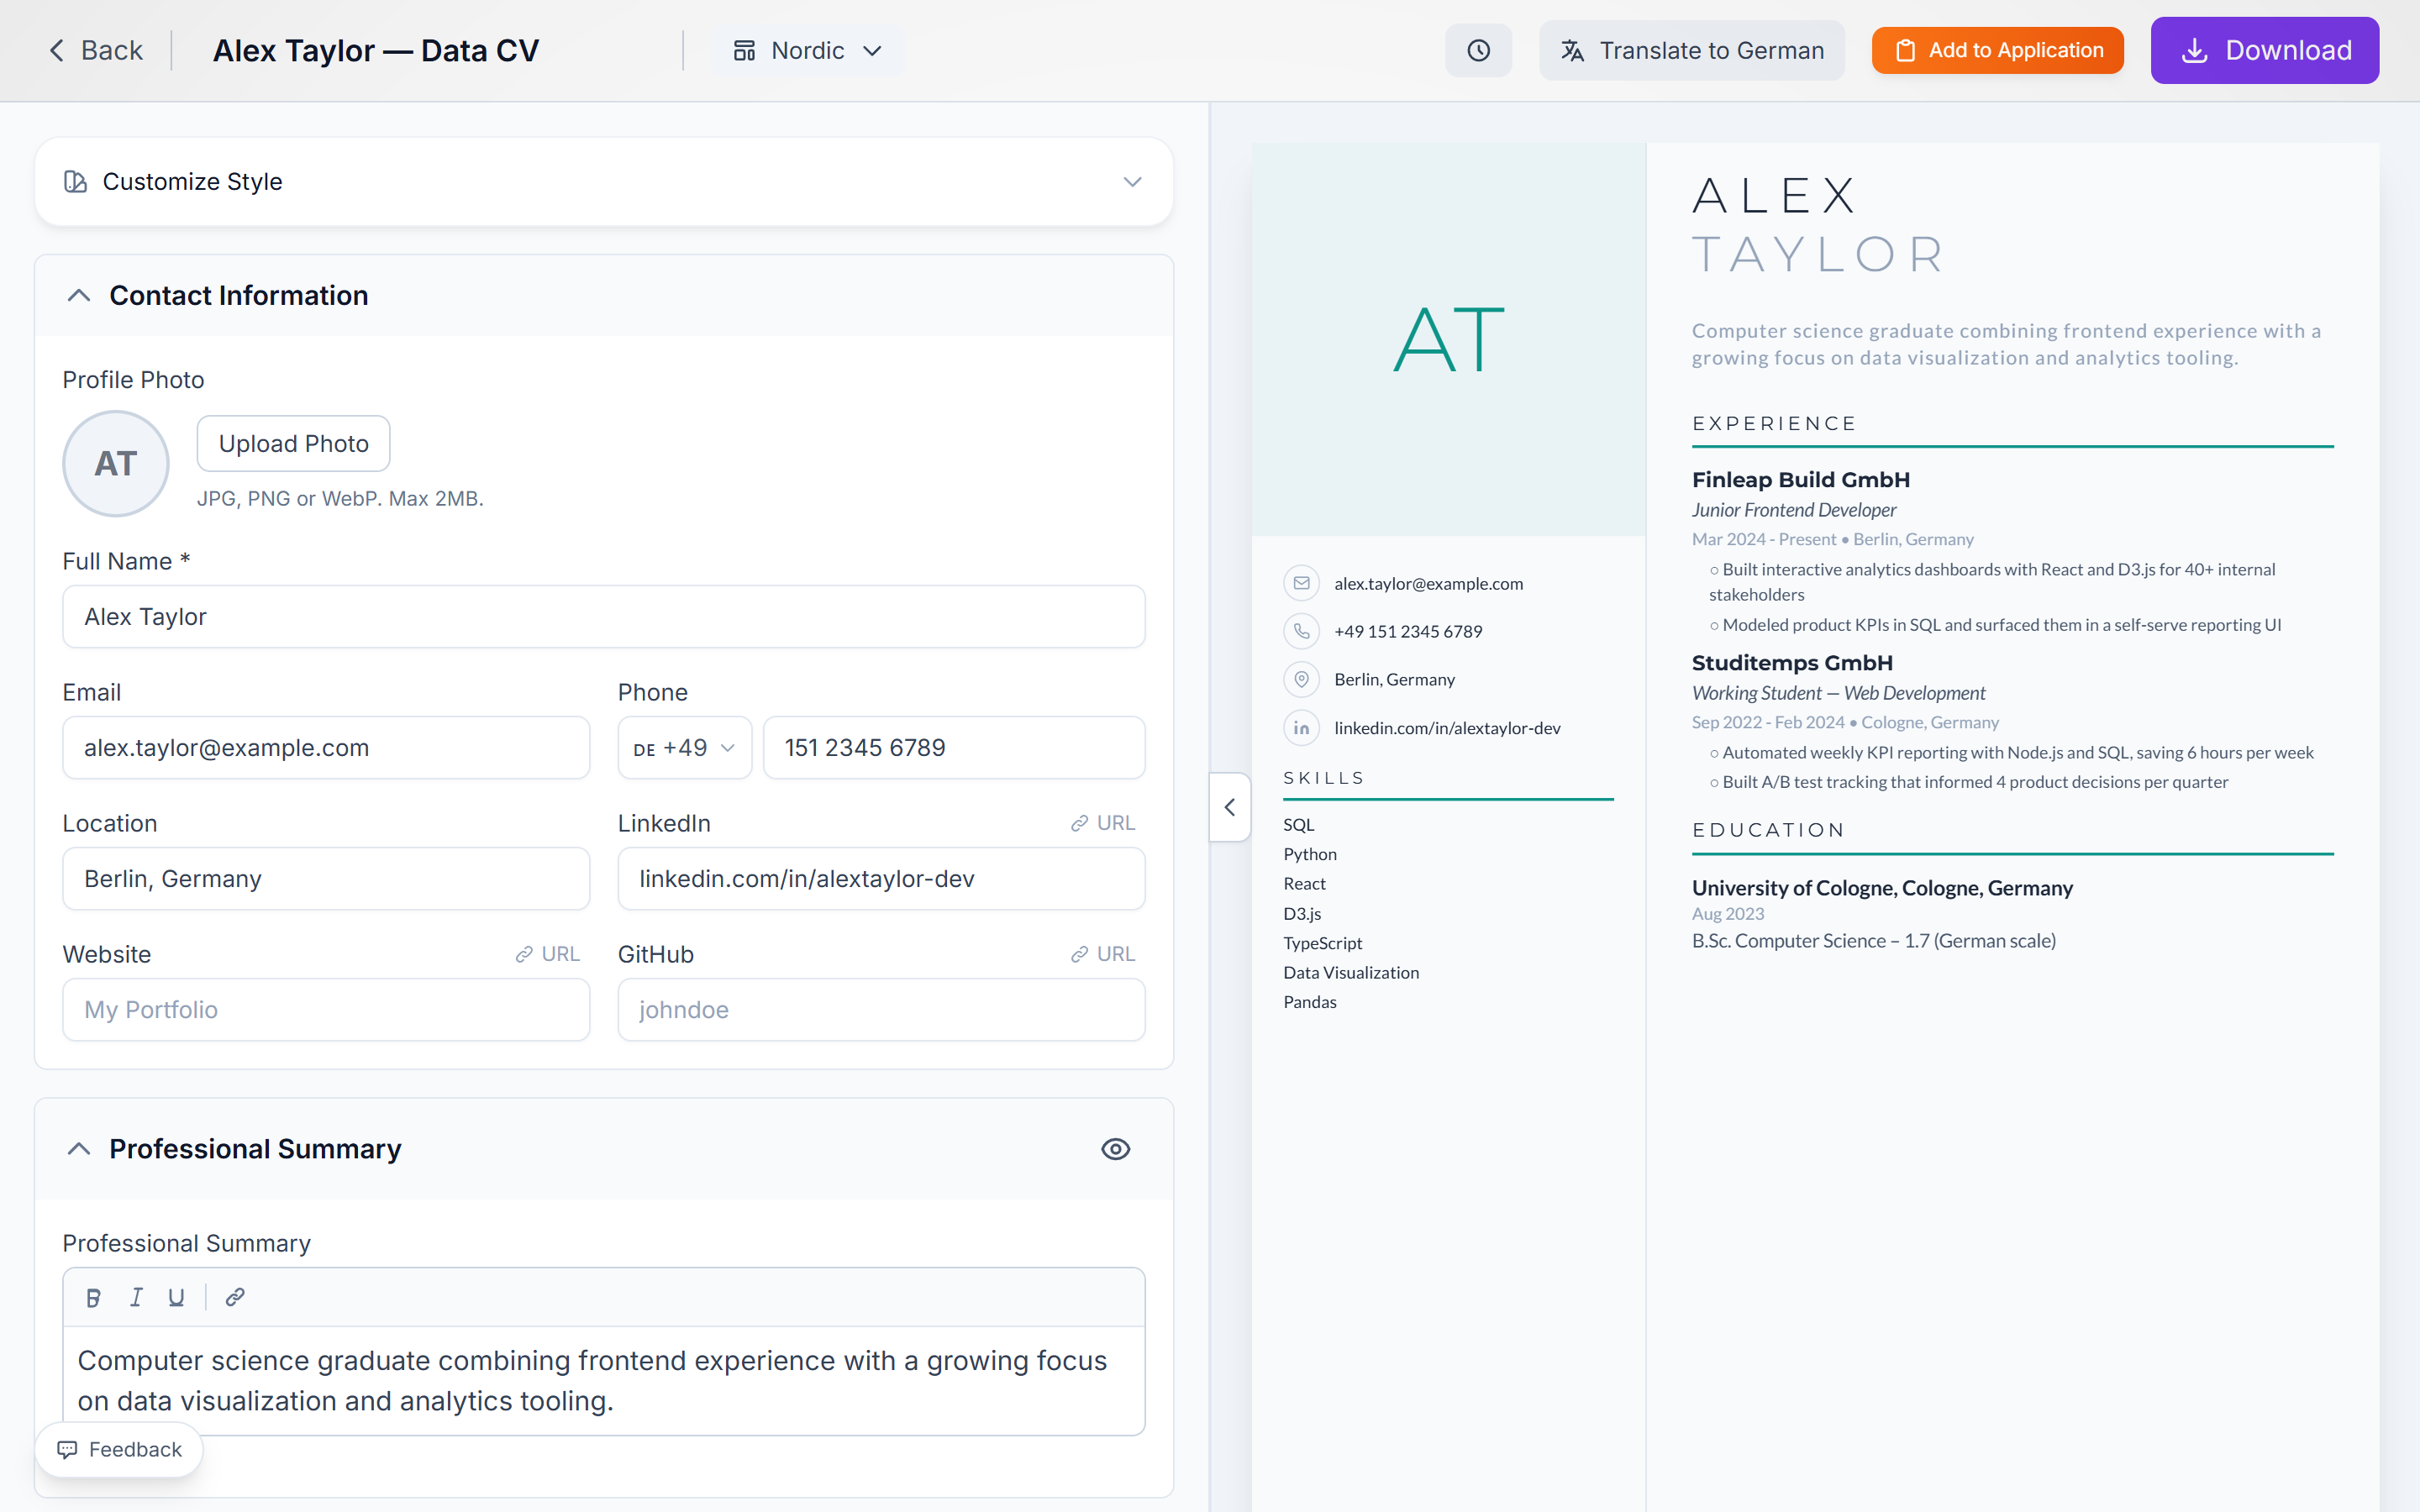The width and height of the screenshot is (2420, 1512).
Task: Open the DE +49 country code dropdown
Action: point(684,747)
